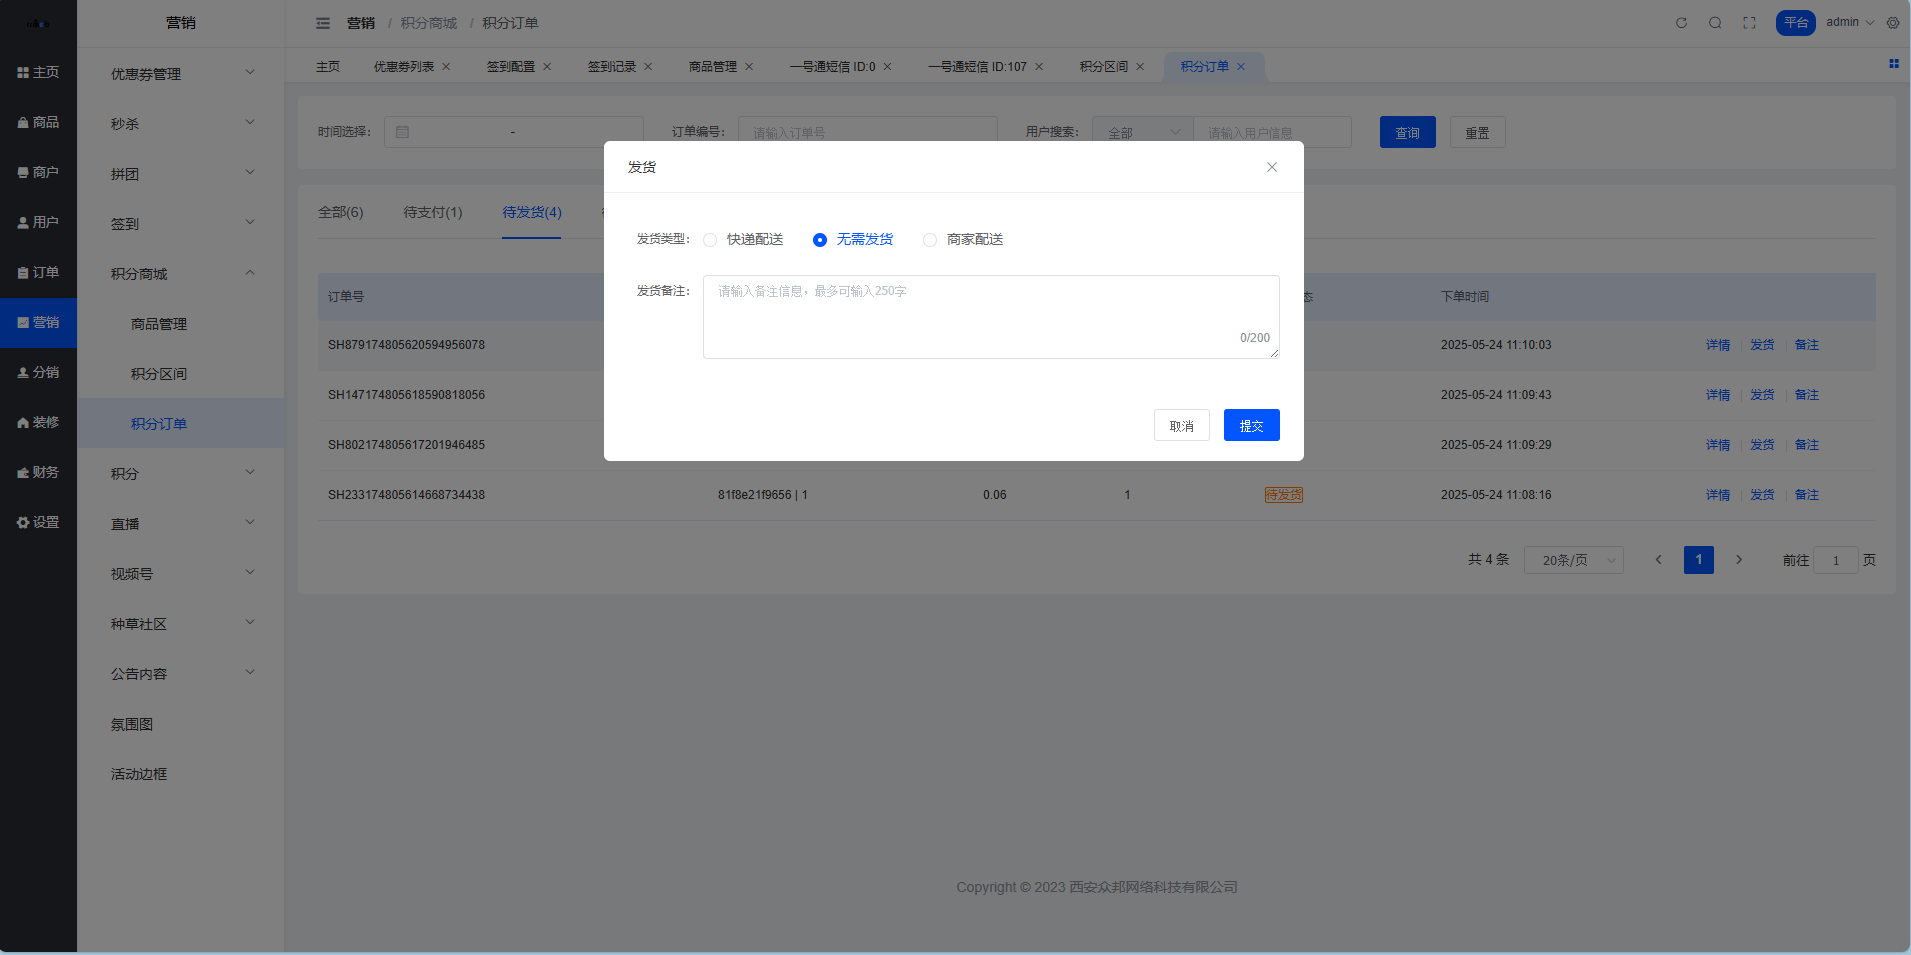
Task: Open the 签到配置 page tab
Action: pos(510,67)
